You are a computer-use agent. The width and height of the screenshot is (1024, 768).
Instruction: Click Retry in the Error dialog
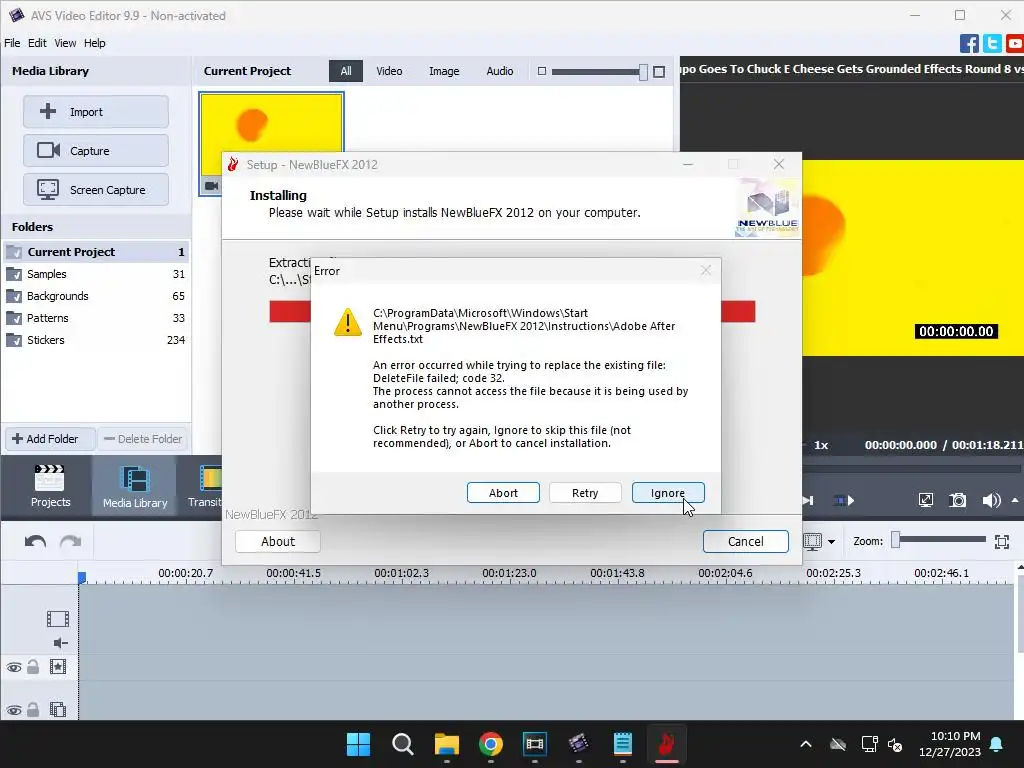tap(585, 493)
